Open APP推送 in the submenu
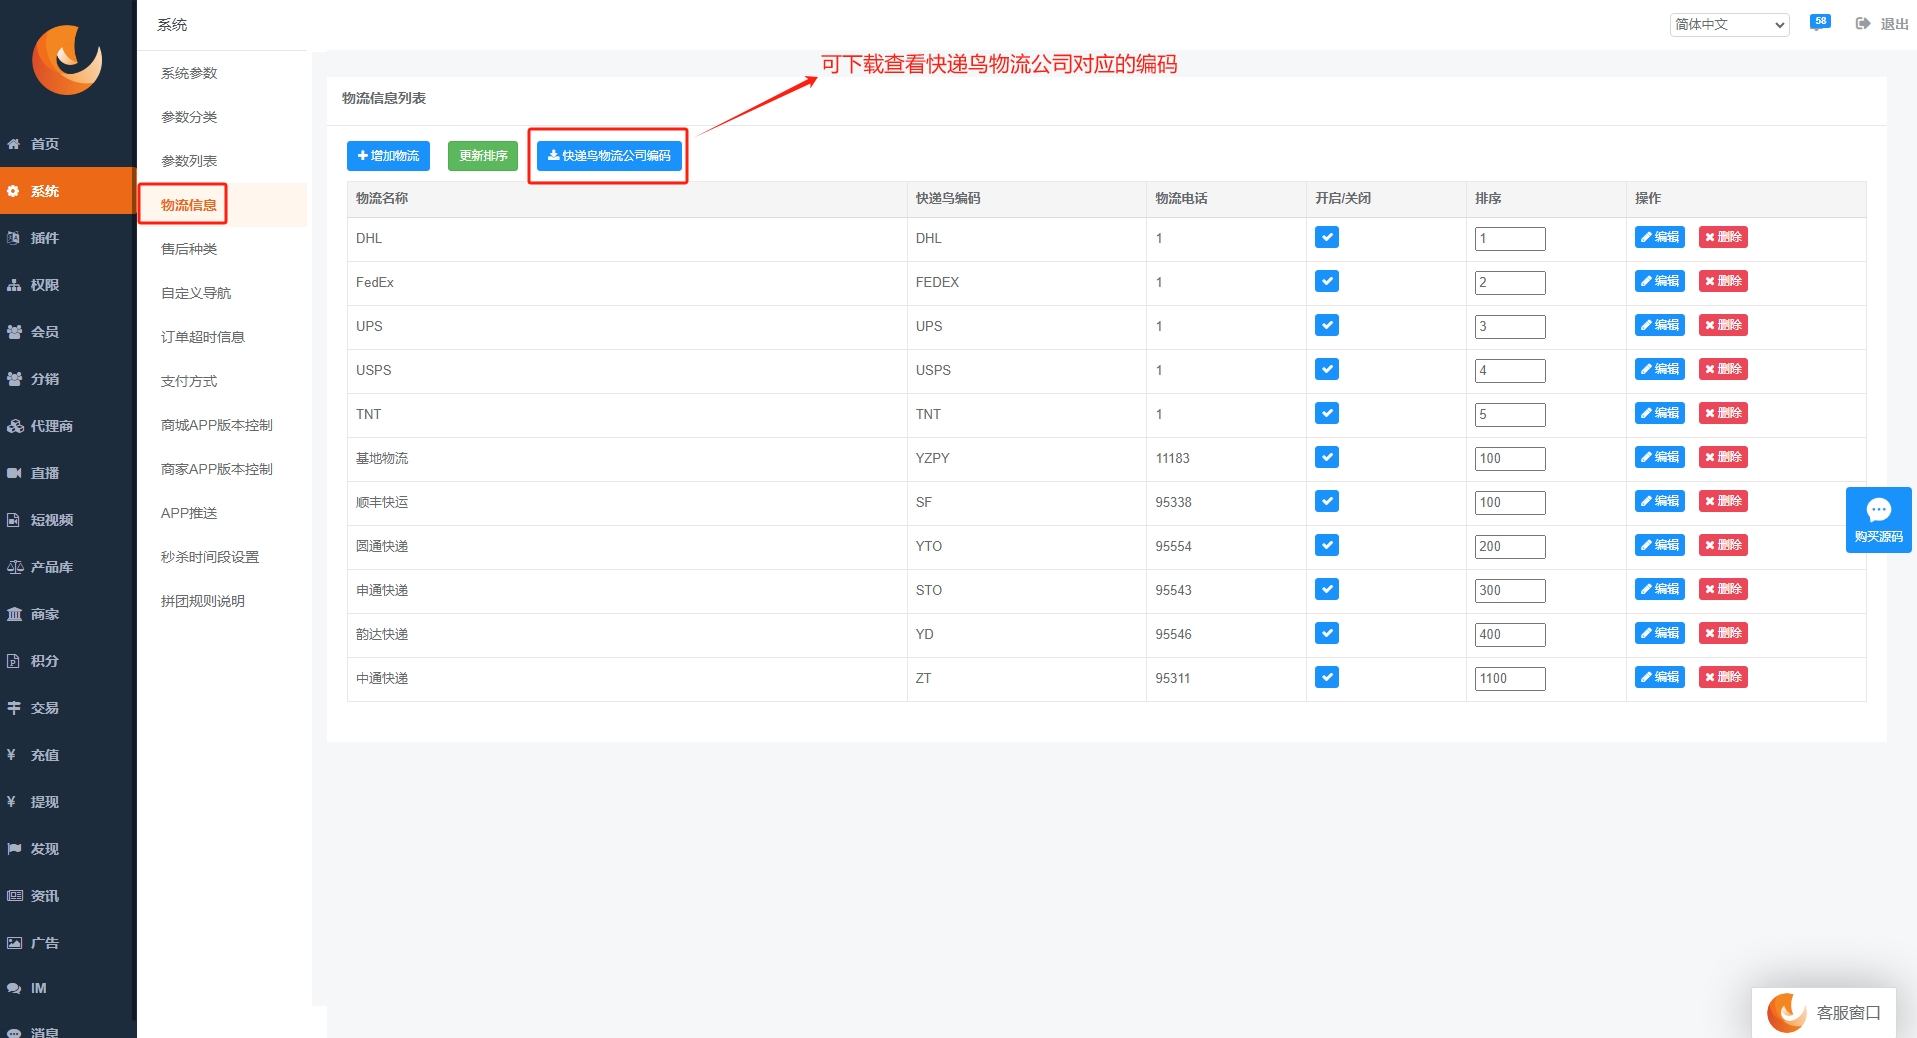The width and height of the screenshot is (1917, 1038). [189, 513]
